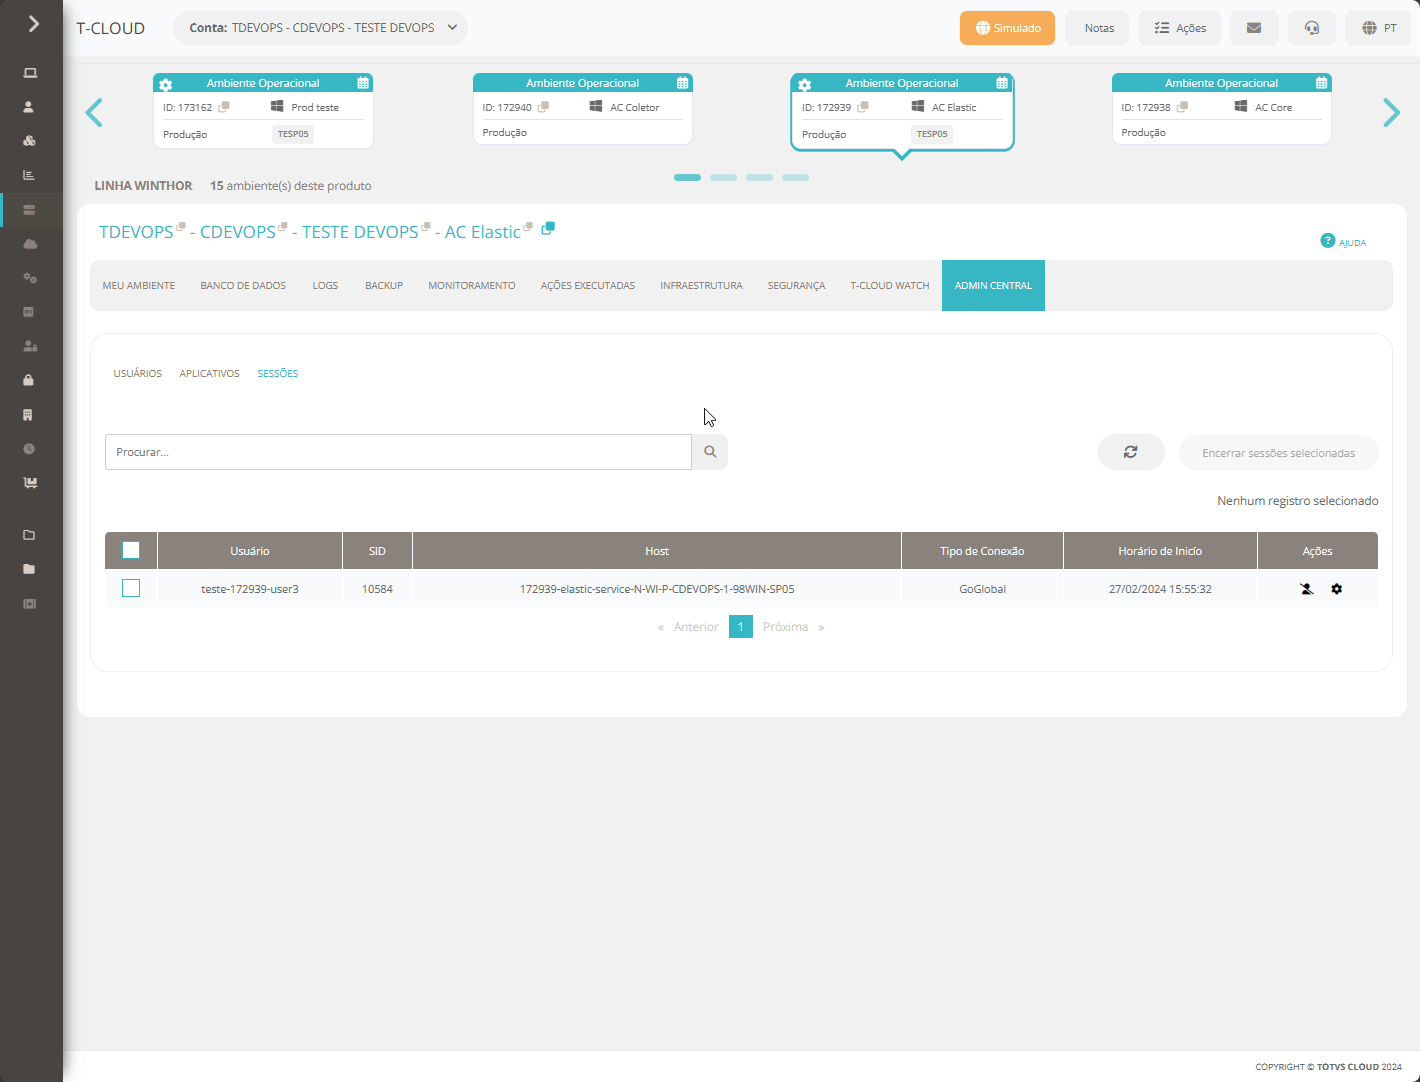Click gear icon on Prod teste card
Viewport: 1420px width, 1082px height.
166,84
